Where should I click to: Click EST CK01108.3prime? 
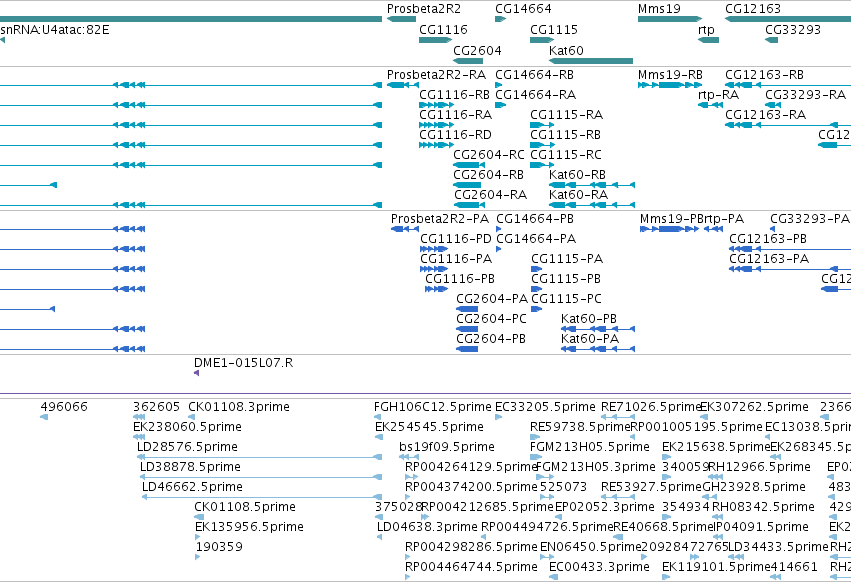point(239,407)
